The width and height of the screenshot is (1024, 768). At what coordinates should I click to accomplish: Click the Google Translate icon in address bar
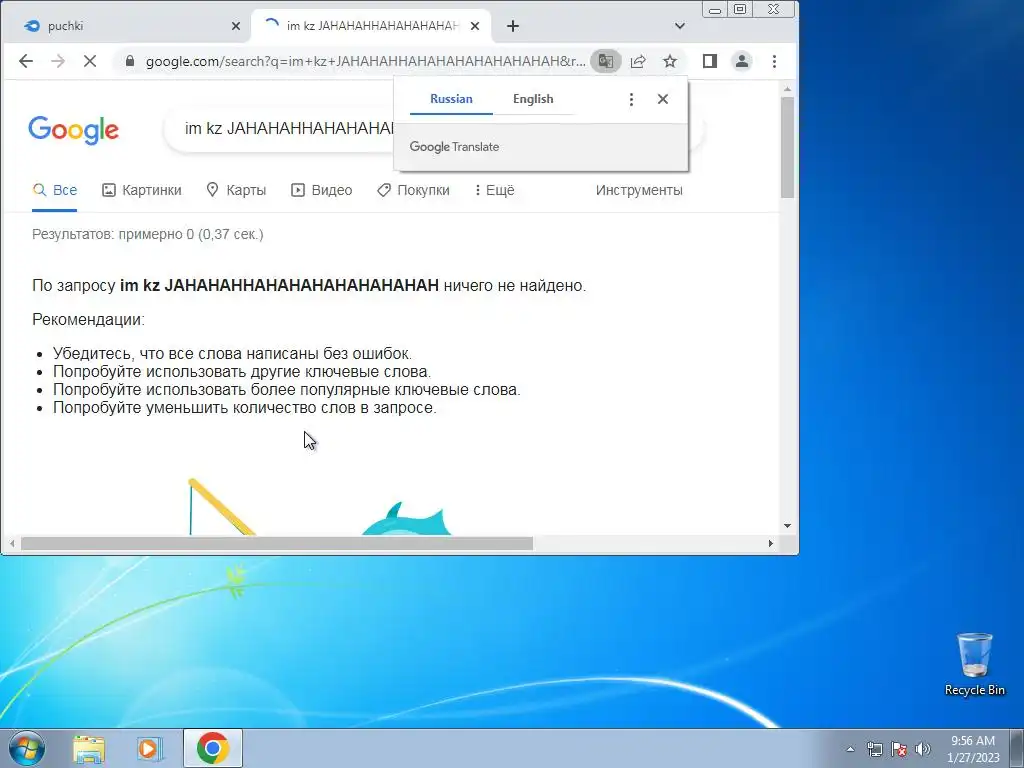pyautogui.click(x=605, y=61)
